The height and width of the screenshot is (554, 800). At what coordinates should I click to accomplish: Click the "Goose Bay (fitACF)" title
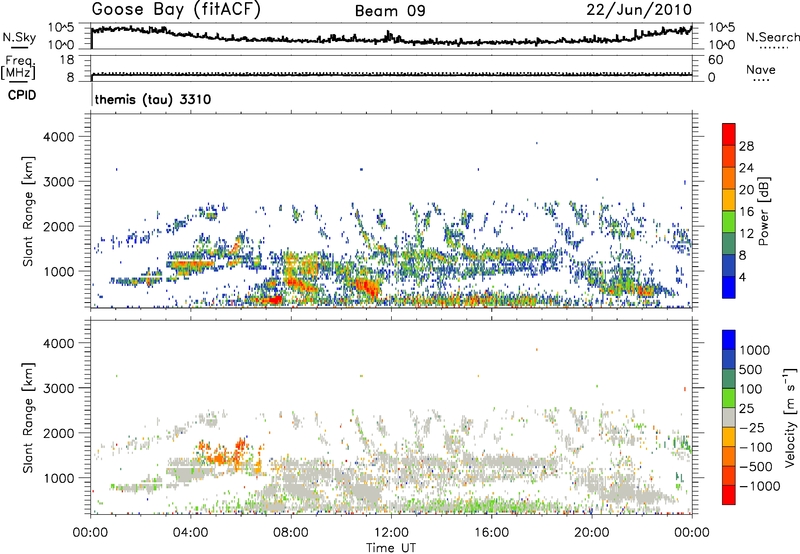(176, 9)
